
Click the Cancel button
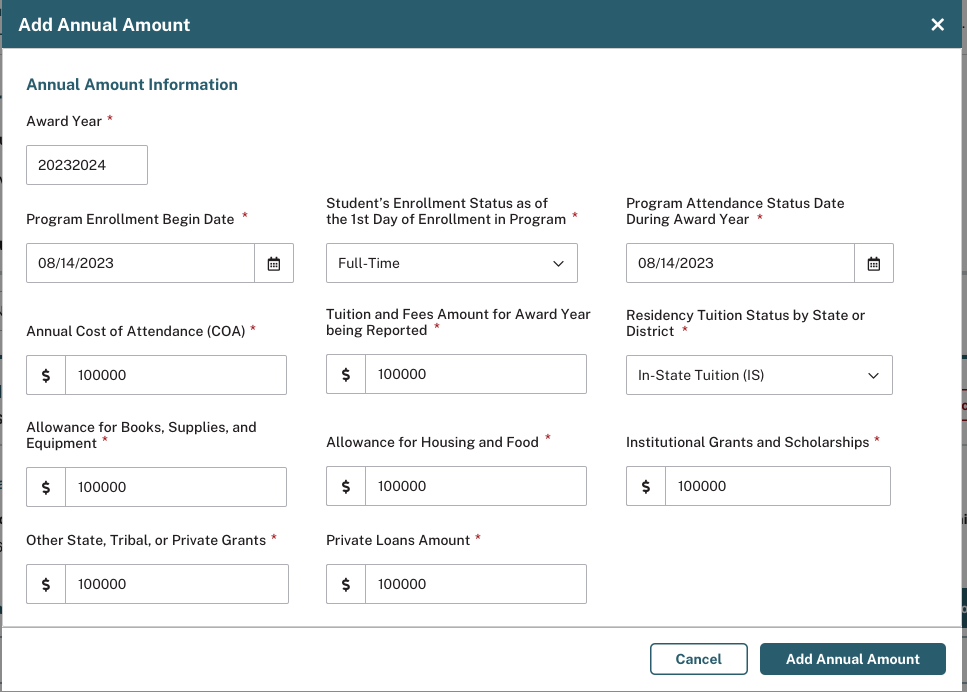[x=699, y=659]
